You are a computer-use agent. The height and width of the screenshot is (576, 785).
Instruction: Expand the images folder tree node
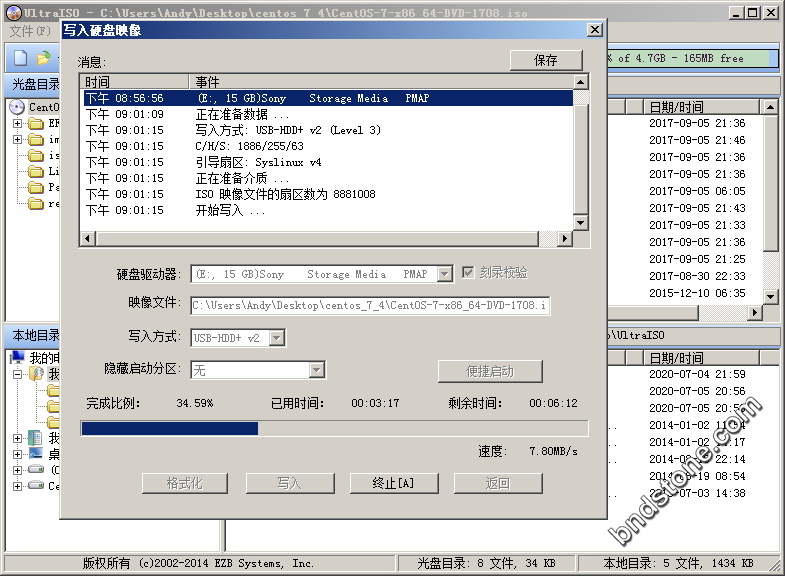click(x=18, y=139)
